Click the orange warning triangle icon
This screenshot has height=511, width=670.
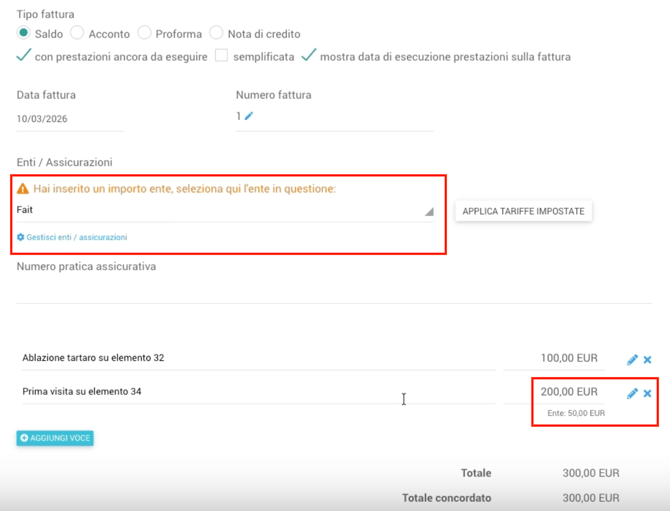coord(23,189)
